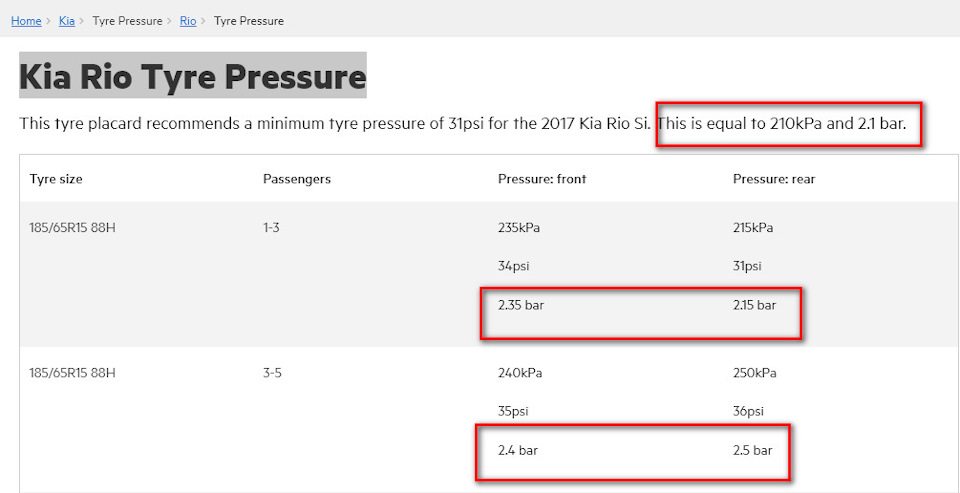Click the Pressure: rear column header
This screenshot has height=493, width=960.
(775, 179)
